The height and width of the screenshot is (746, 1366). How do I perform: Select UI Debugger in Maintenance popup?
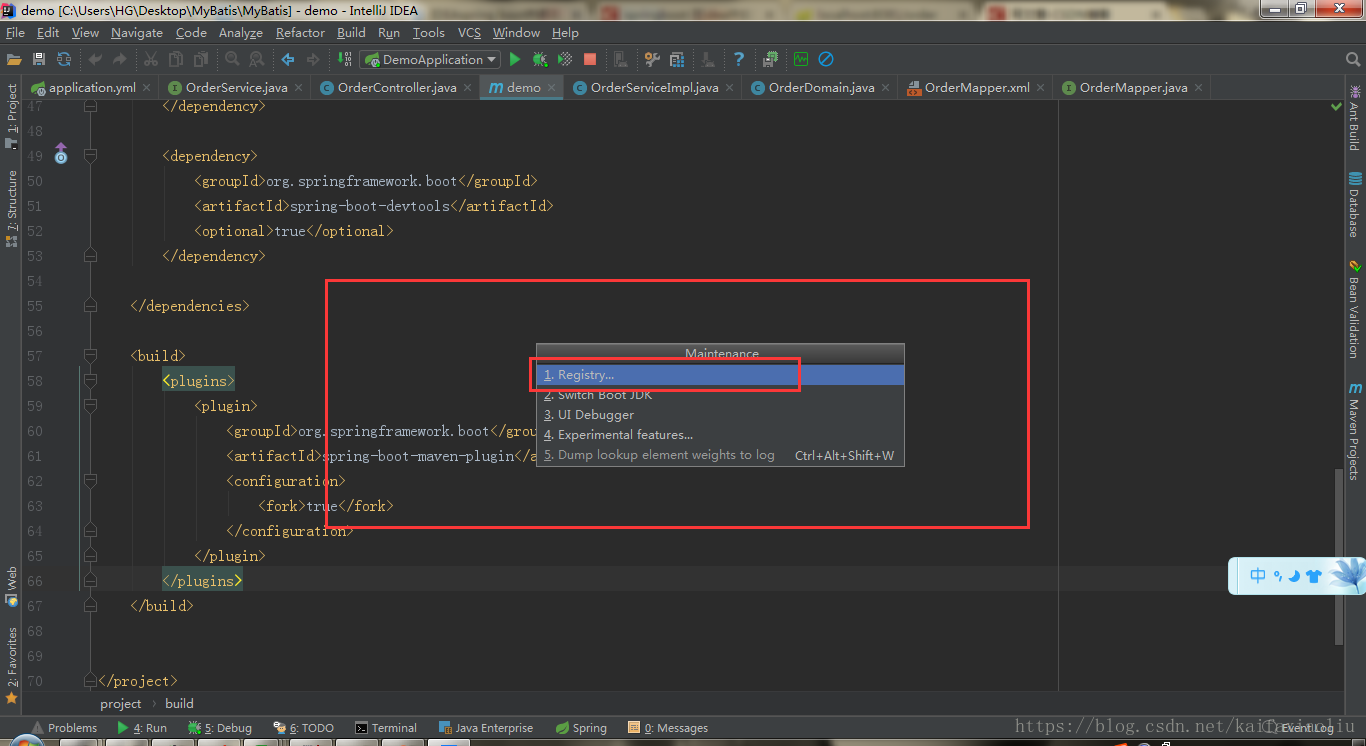pyautogui.click(x=720, y=415)
